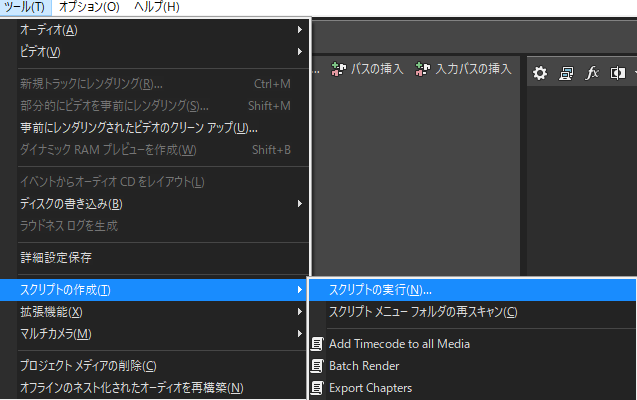Choose スクリプト メニュー フォルダの再スキャン(C)

point(472,312)
